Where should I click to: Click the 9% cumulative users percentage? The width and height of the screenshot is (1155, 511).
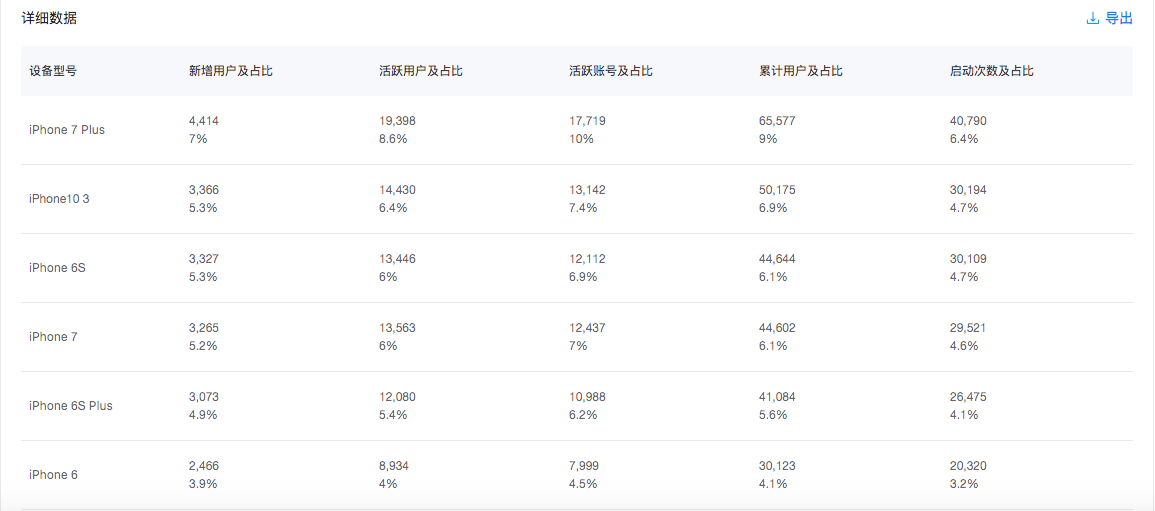768,138
